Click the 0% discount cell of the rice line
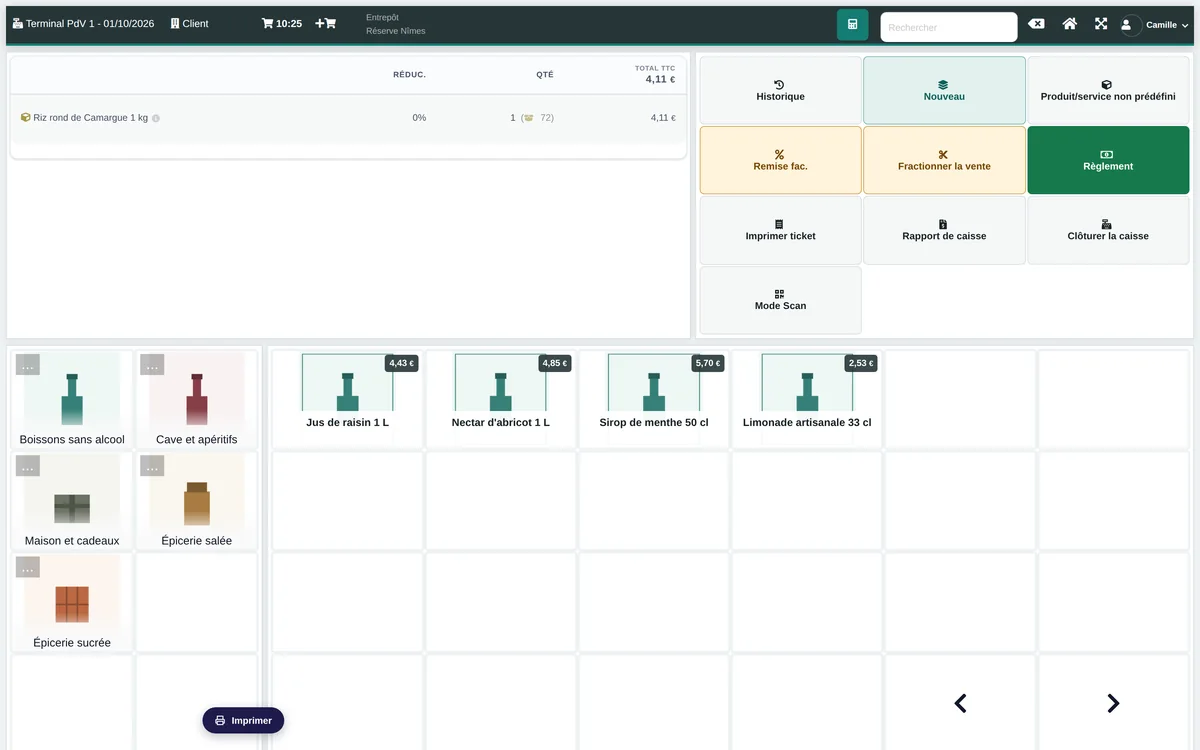Viewport: 1200px width, 750px height. click(419, 118)
